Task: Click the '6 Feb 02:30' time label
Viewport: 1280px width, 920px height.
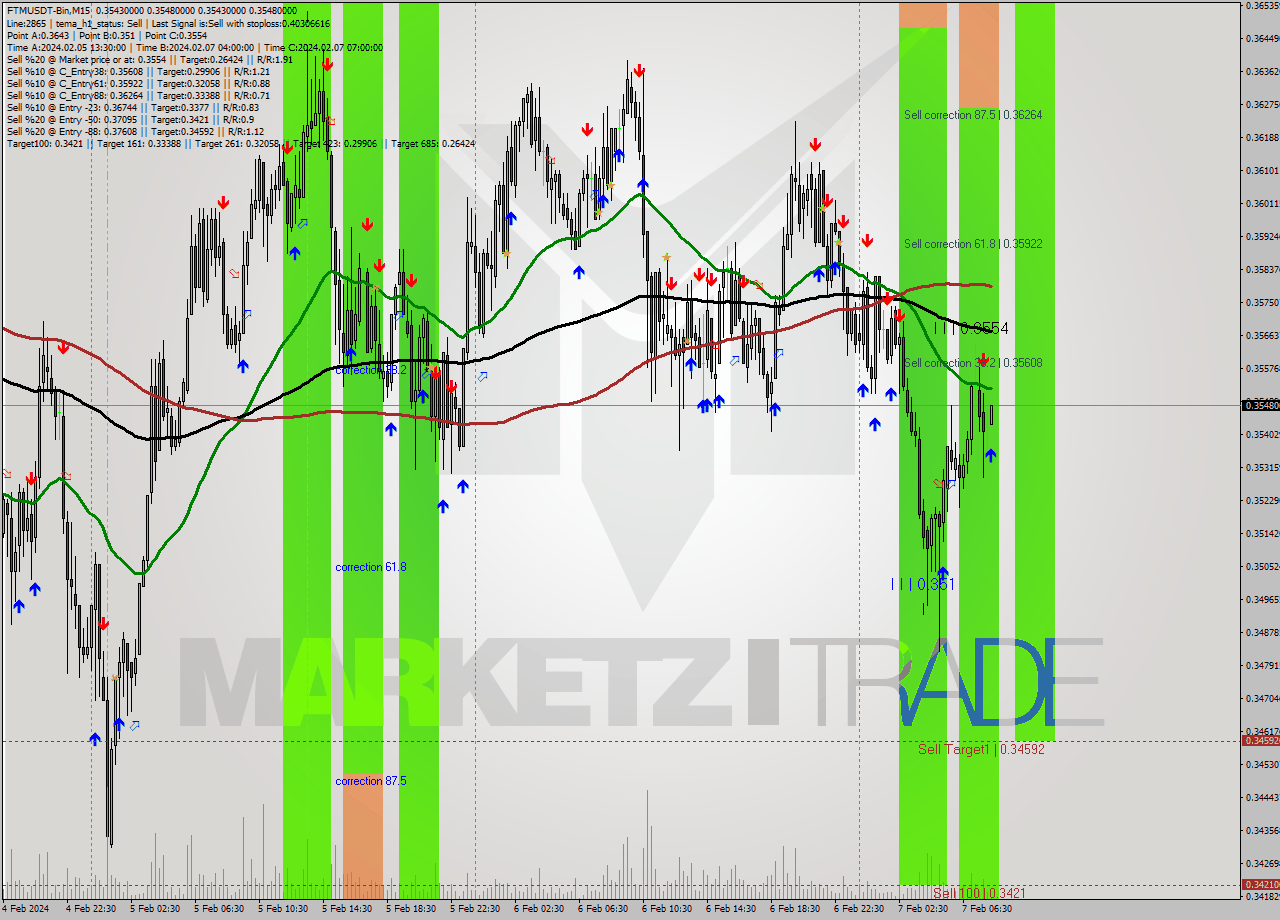Action: tap(539, 909)
